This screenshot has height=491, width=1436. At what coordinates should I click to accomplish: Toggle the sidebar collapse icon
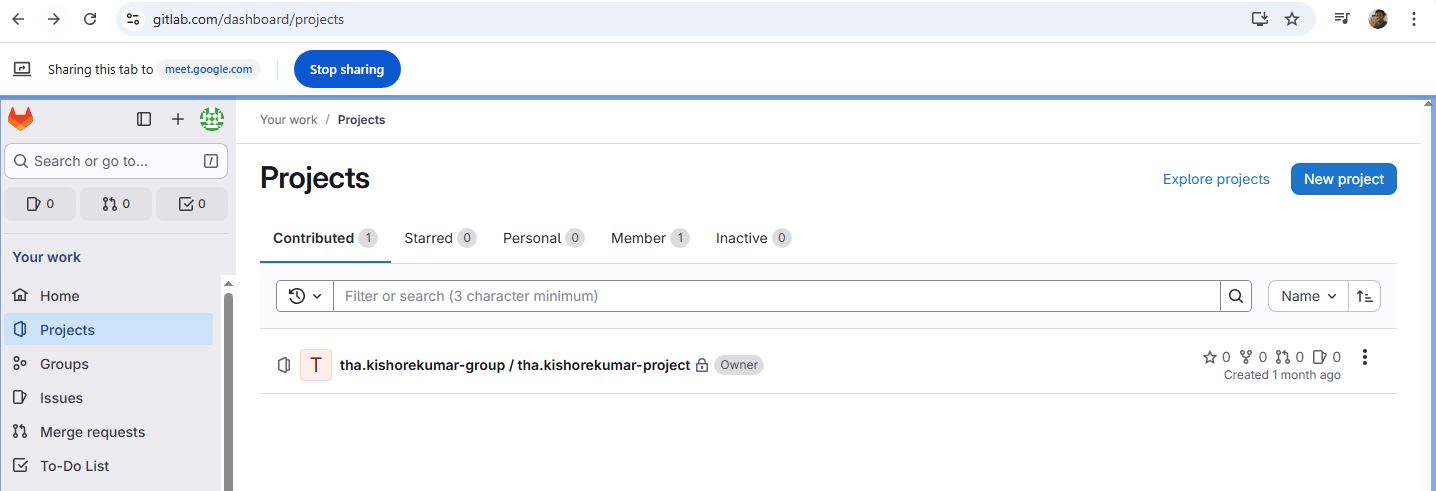[x=144, y=120]
